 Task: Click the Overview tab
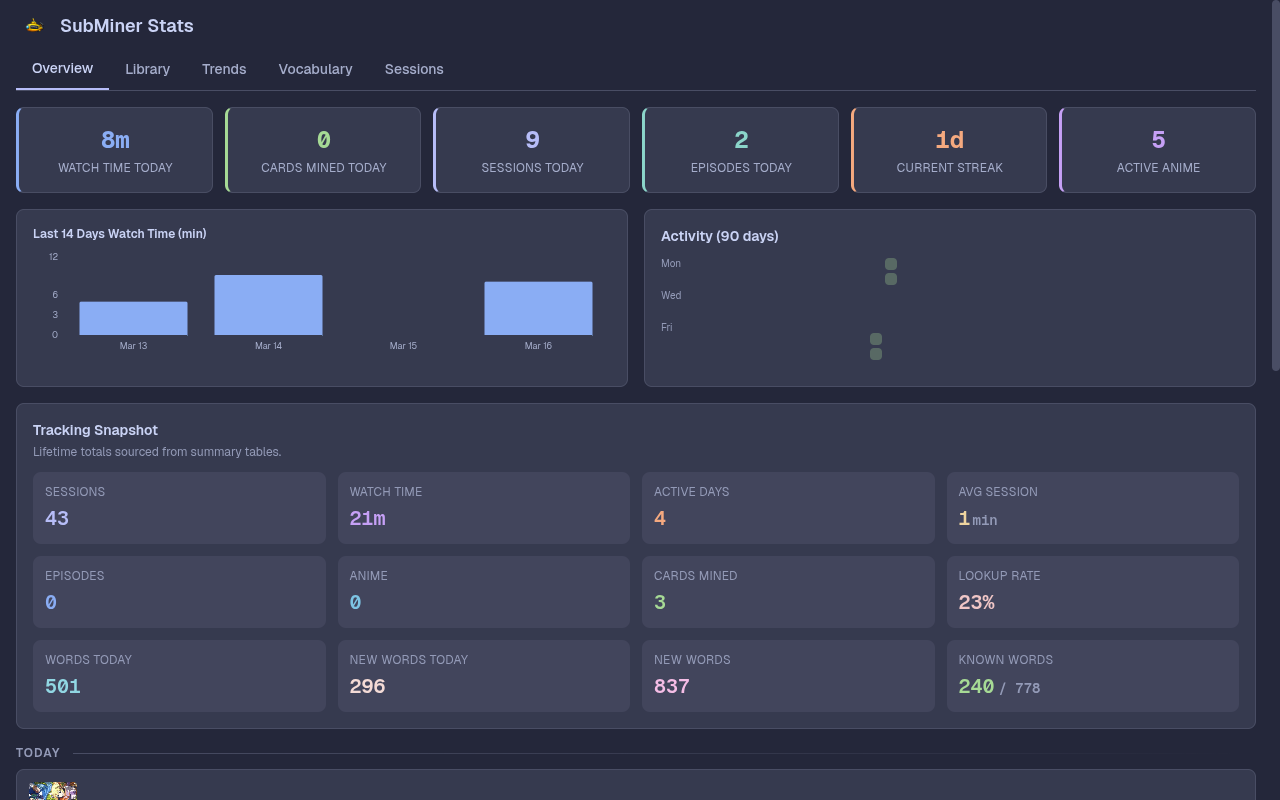62,69
